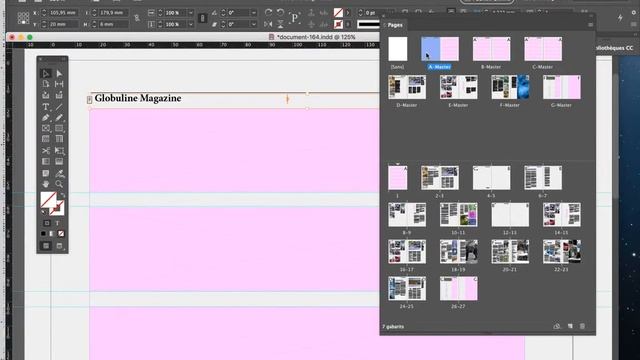Click the rotate 90° counter-clockwise icon
This screenshot has width=640, height=360.
click(x=280, y=13)
